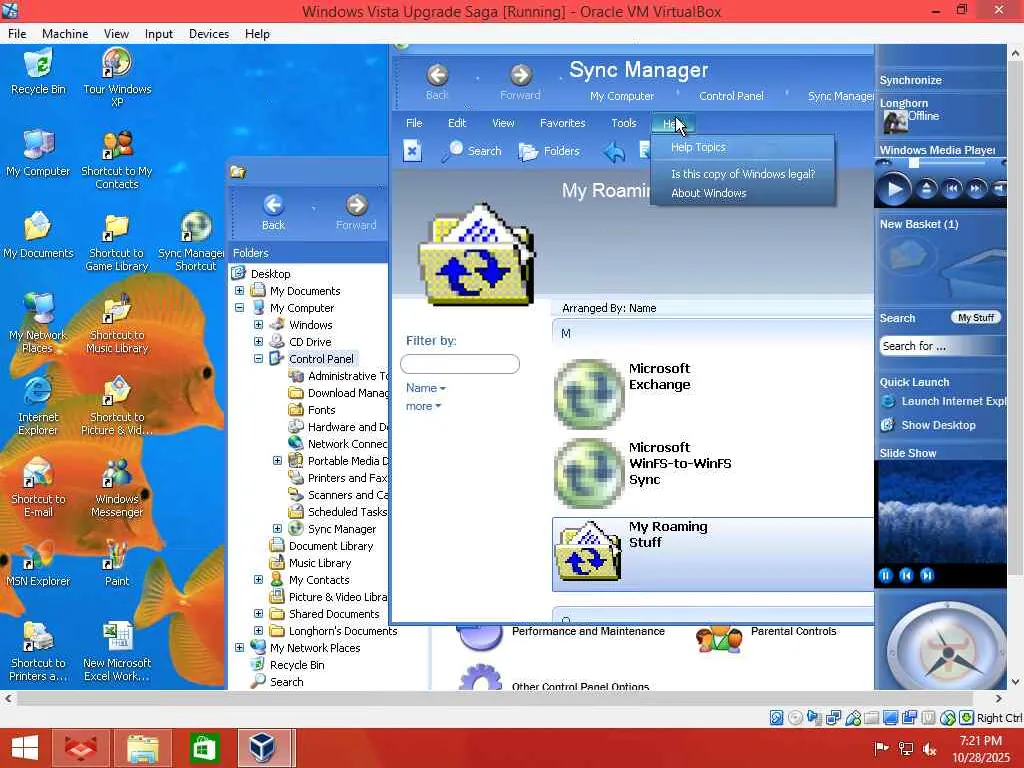The height and width of the screenshot is (768, 1024).
Task: Open more filter dropdown
Action: (x=423, y=406)
